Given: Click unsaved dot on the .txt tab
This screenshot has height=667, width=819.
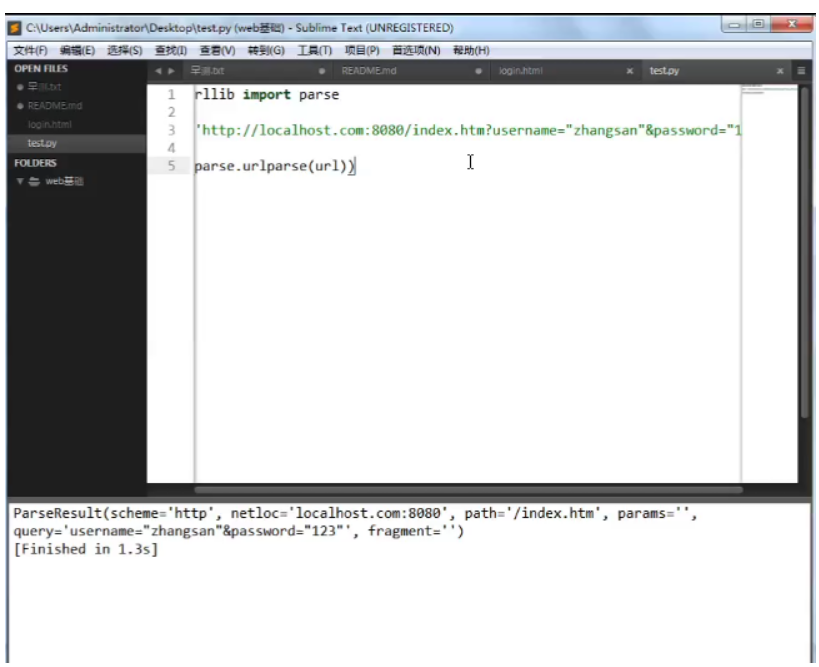Looking at the screenshot, I should (x=322, y=71).
